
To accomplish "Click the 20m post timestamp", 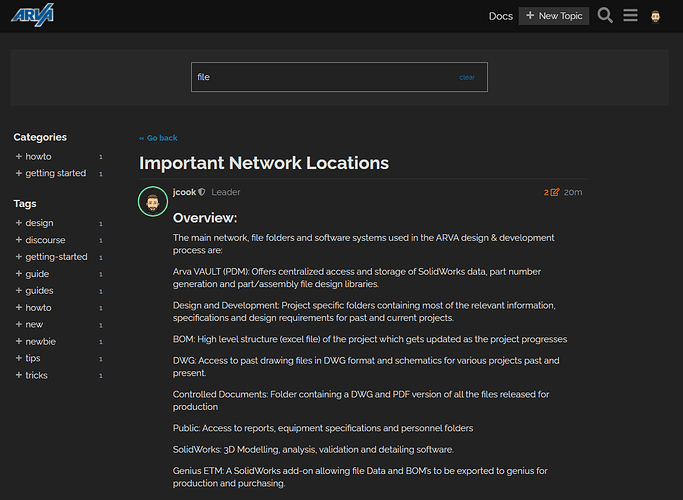I will click(x=573, y=192).
